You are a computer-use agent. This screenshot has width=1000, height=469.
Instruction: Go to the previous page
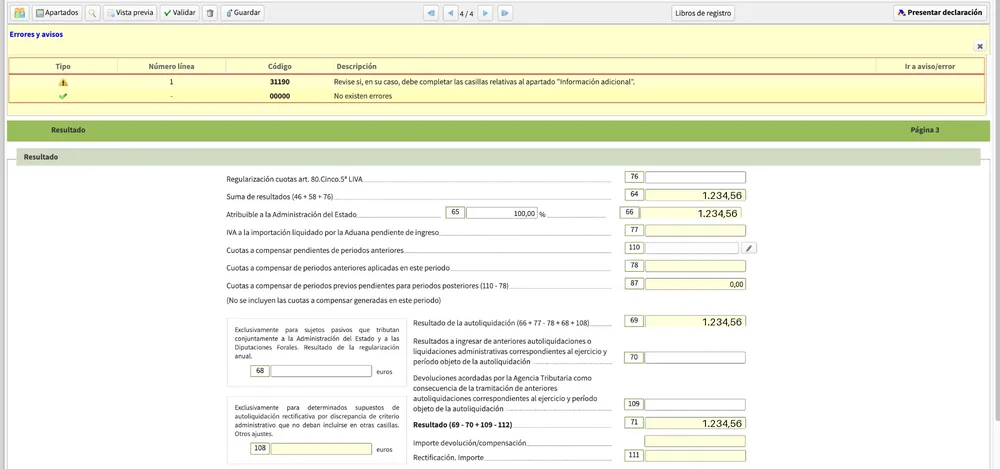point(450,13)
